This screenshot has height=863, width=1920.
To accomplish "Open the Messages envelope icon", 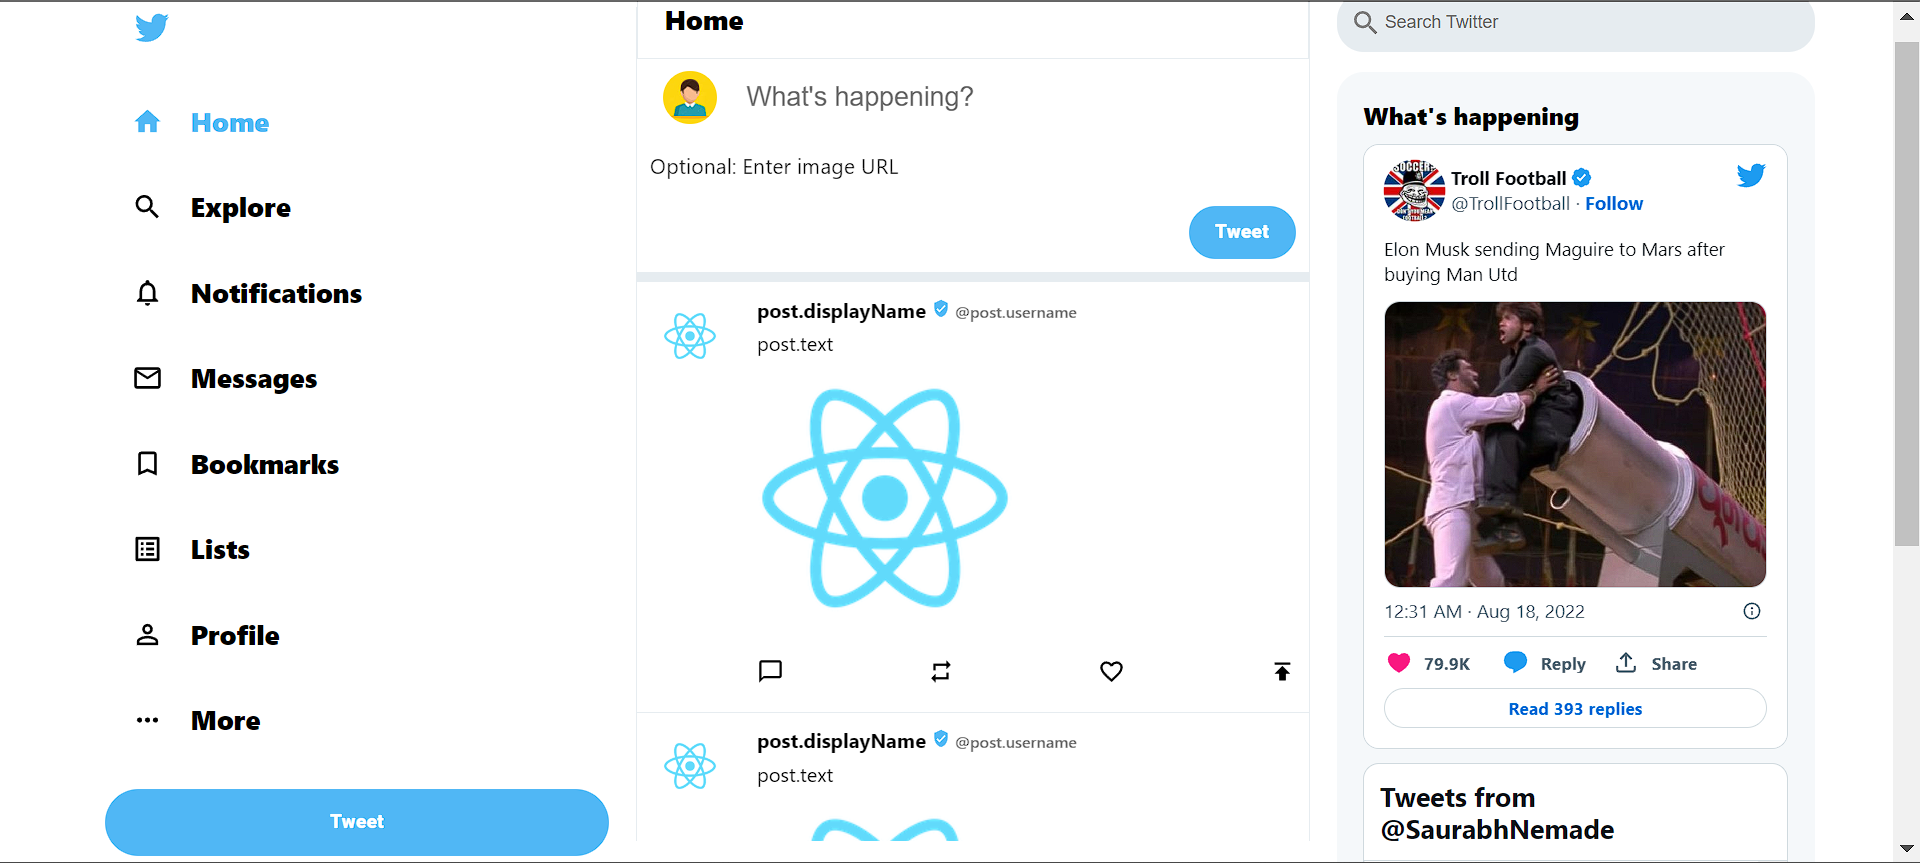I will click(147, 378).
